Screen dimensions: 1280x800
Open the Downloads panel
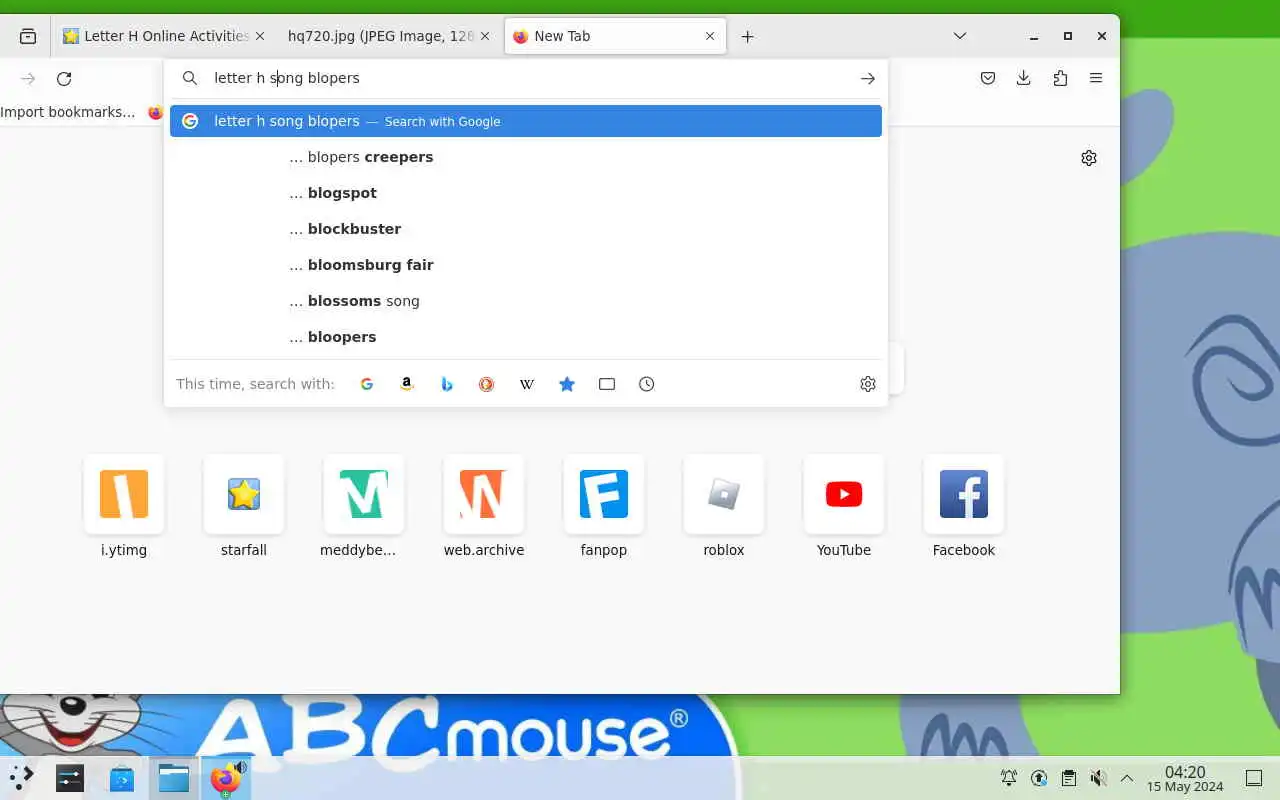[x=1024, y=78]
